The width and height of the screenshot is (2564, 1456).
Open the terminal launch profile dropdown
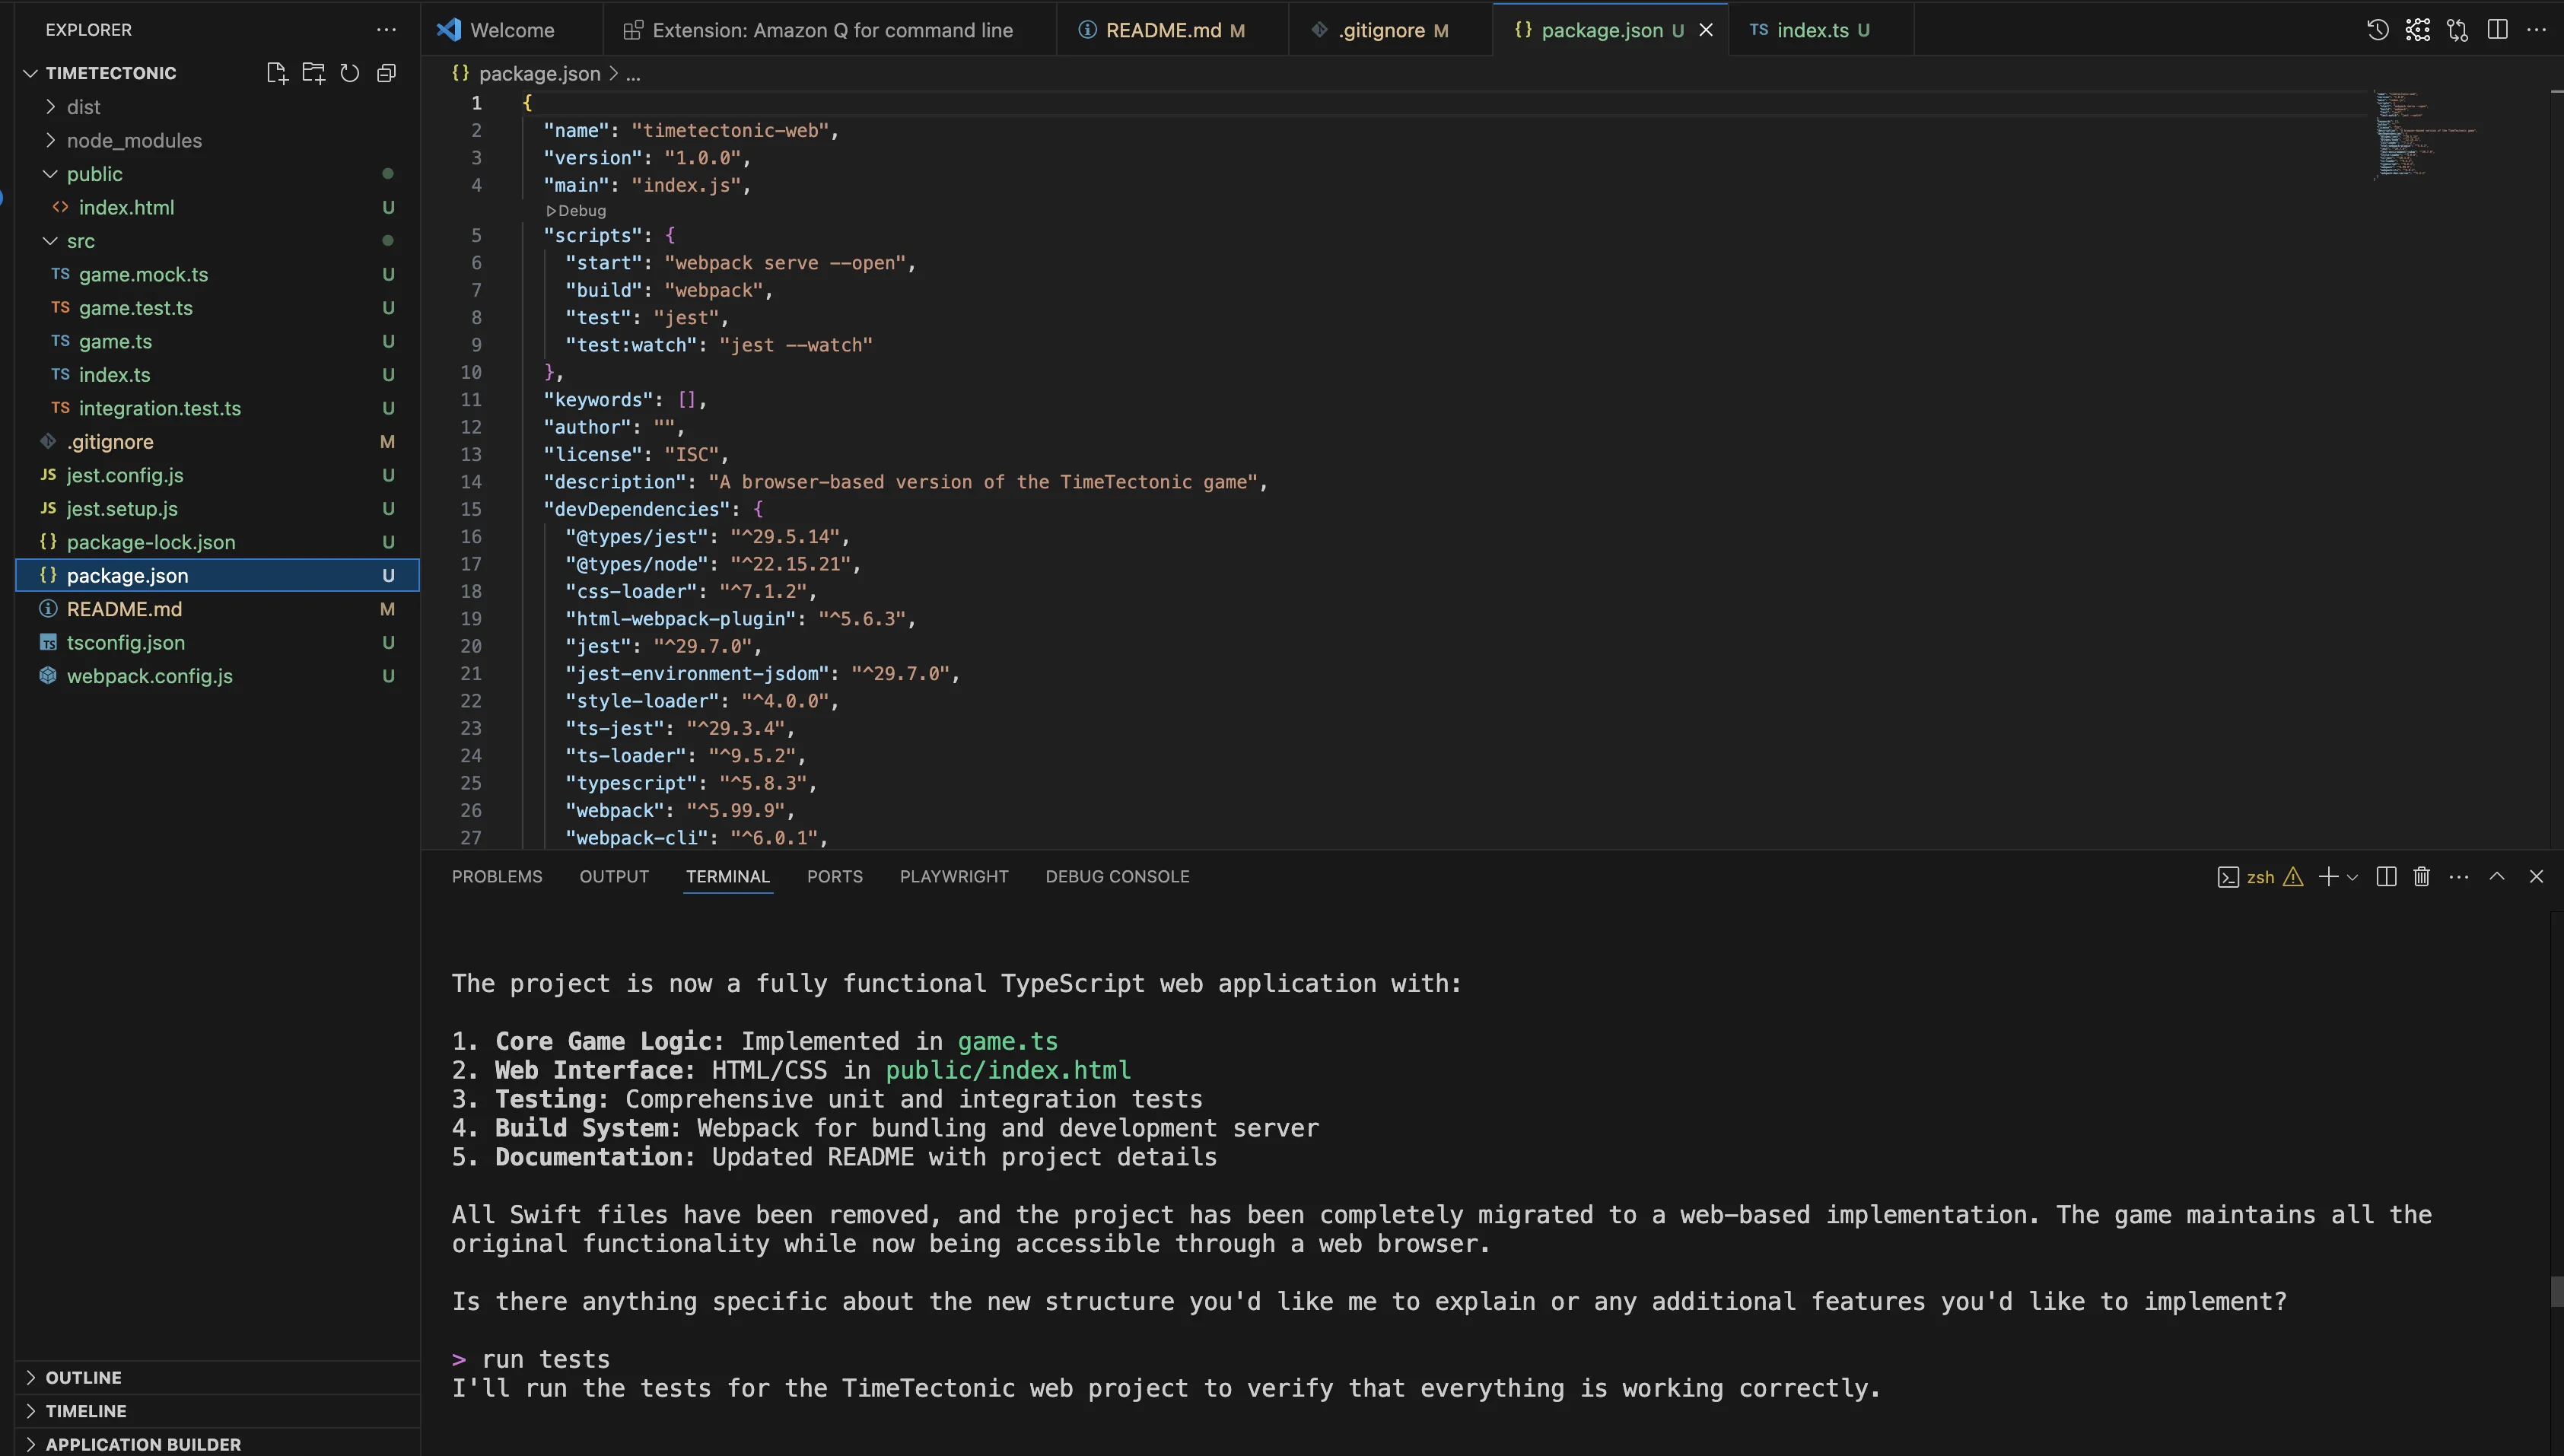[x=2353, y=877]
